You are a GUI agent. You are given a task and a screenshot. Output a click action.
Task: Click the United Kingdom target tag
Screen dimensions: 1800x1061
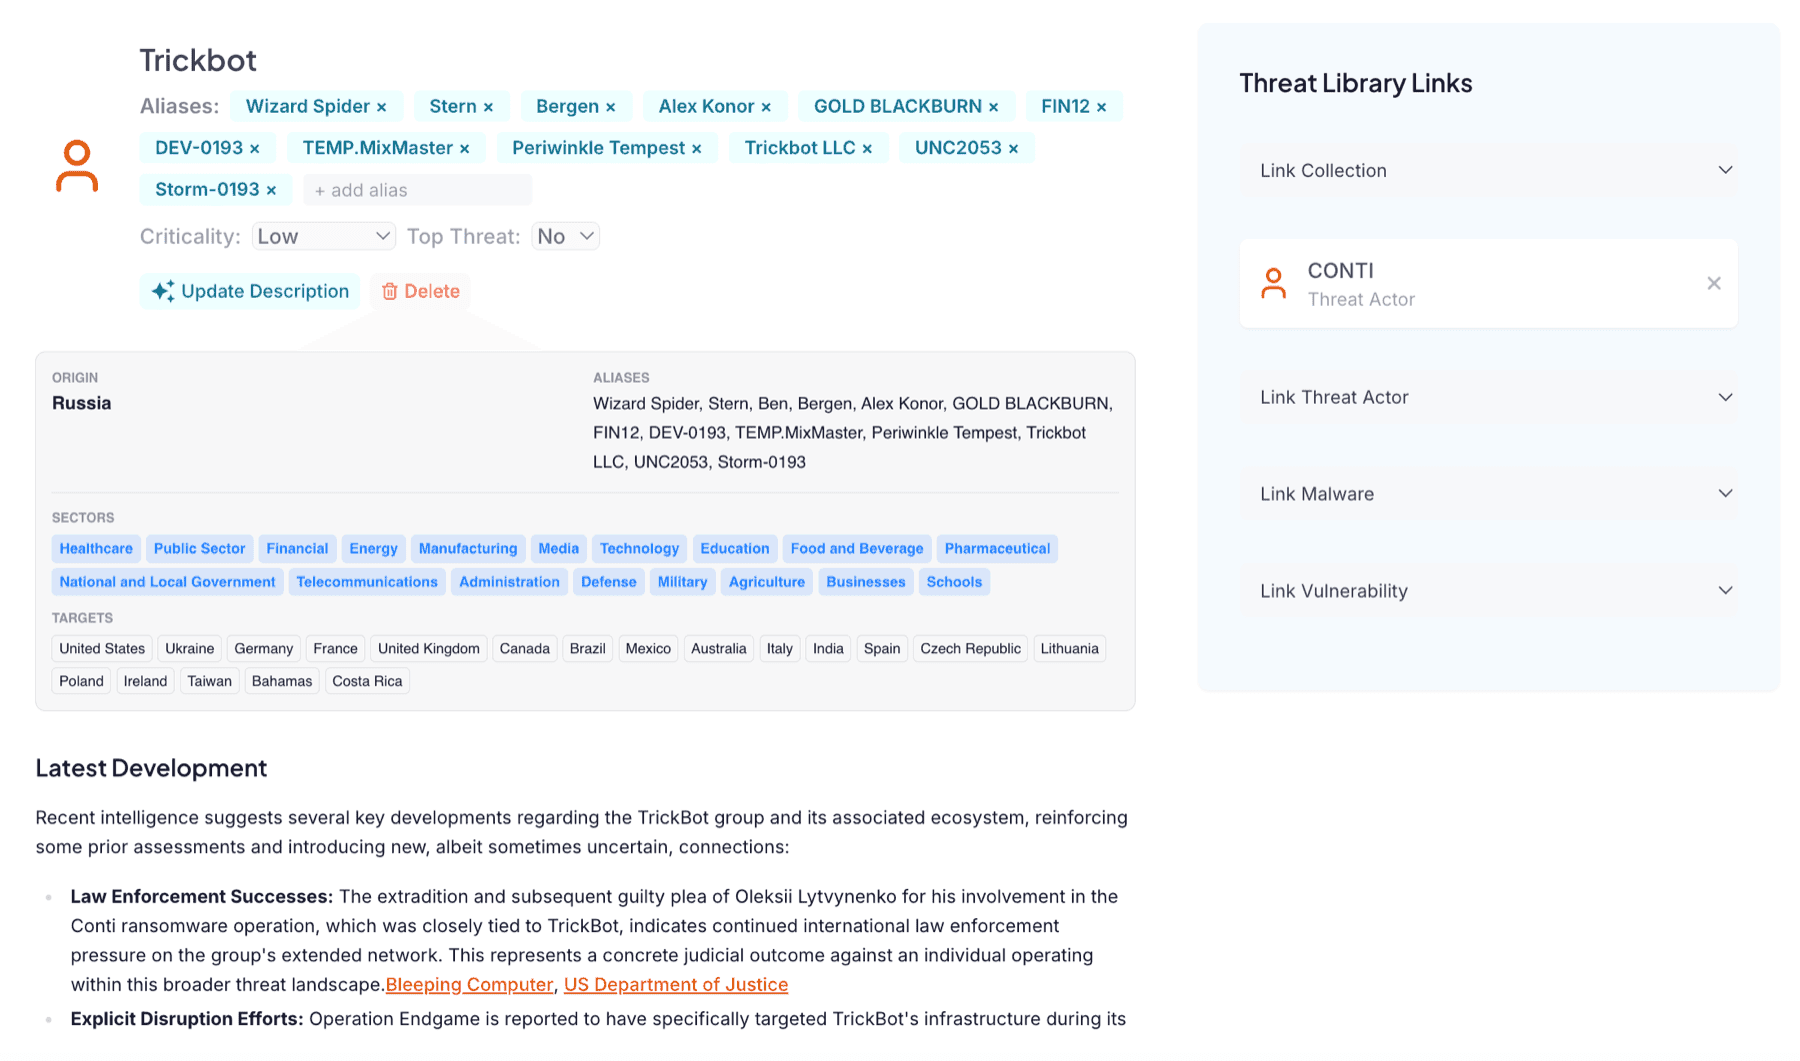(429, 649)
